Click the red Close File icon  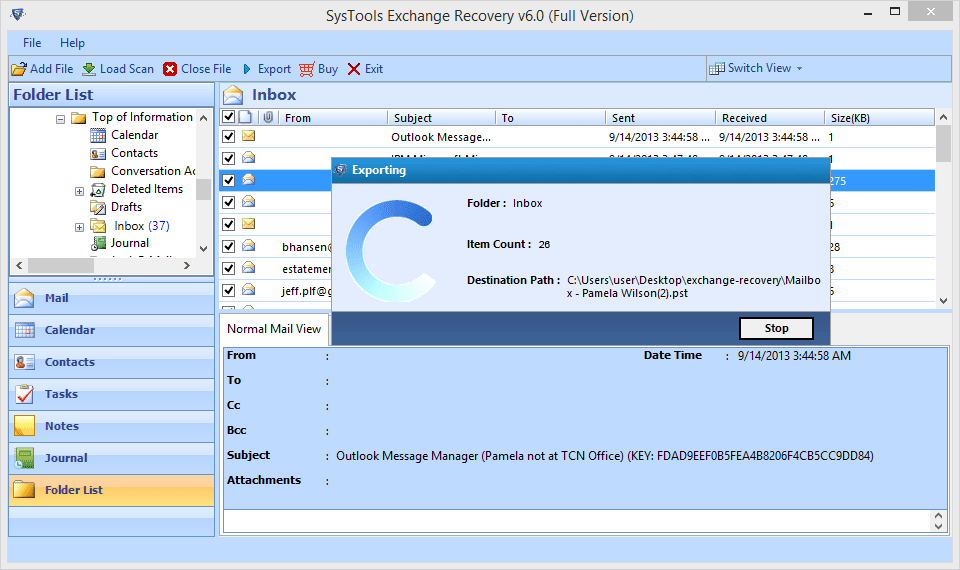170,69
